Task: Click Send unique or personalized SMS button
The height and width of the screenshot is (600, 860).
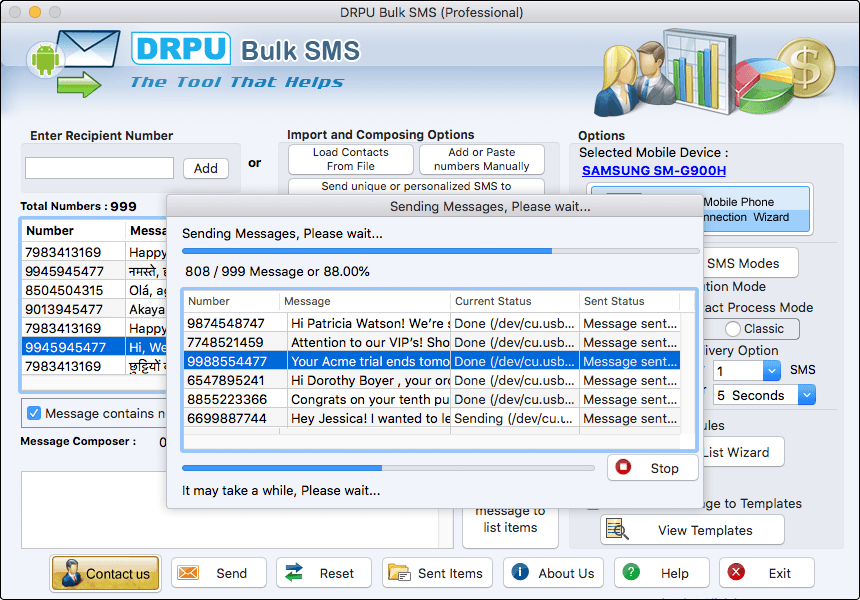Action: [x=416, y=186]
